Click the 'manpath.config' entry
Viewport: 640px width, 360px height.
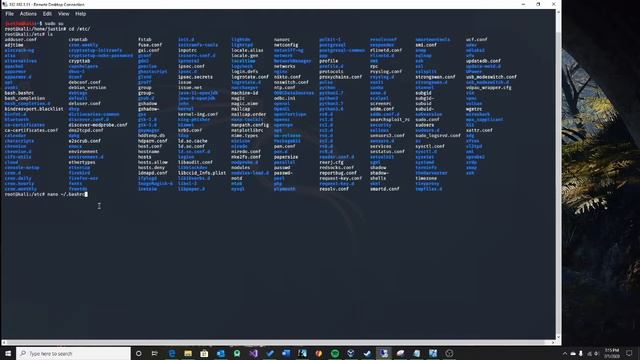(x=250, y=125)
